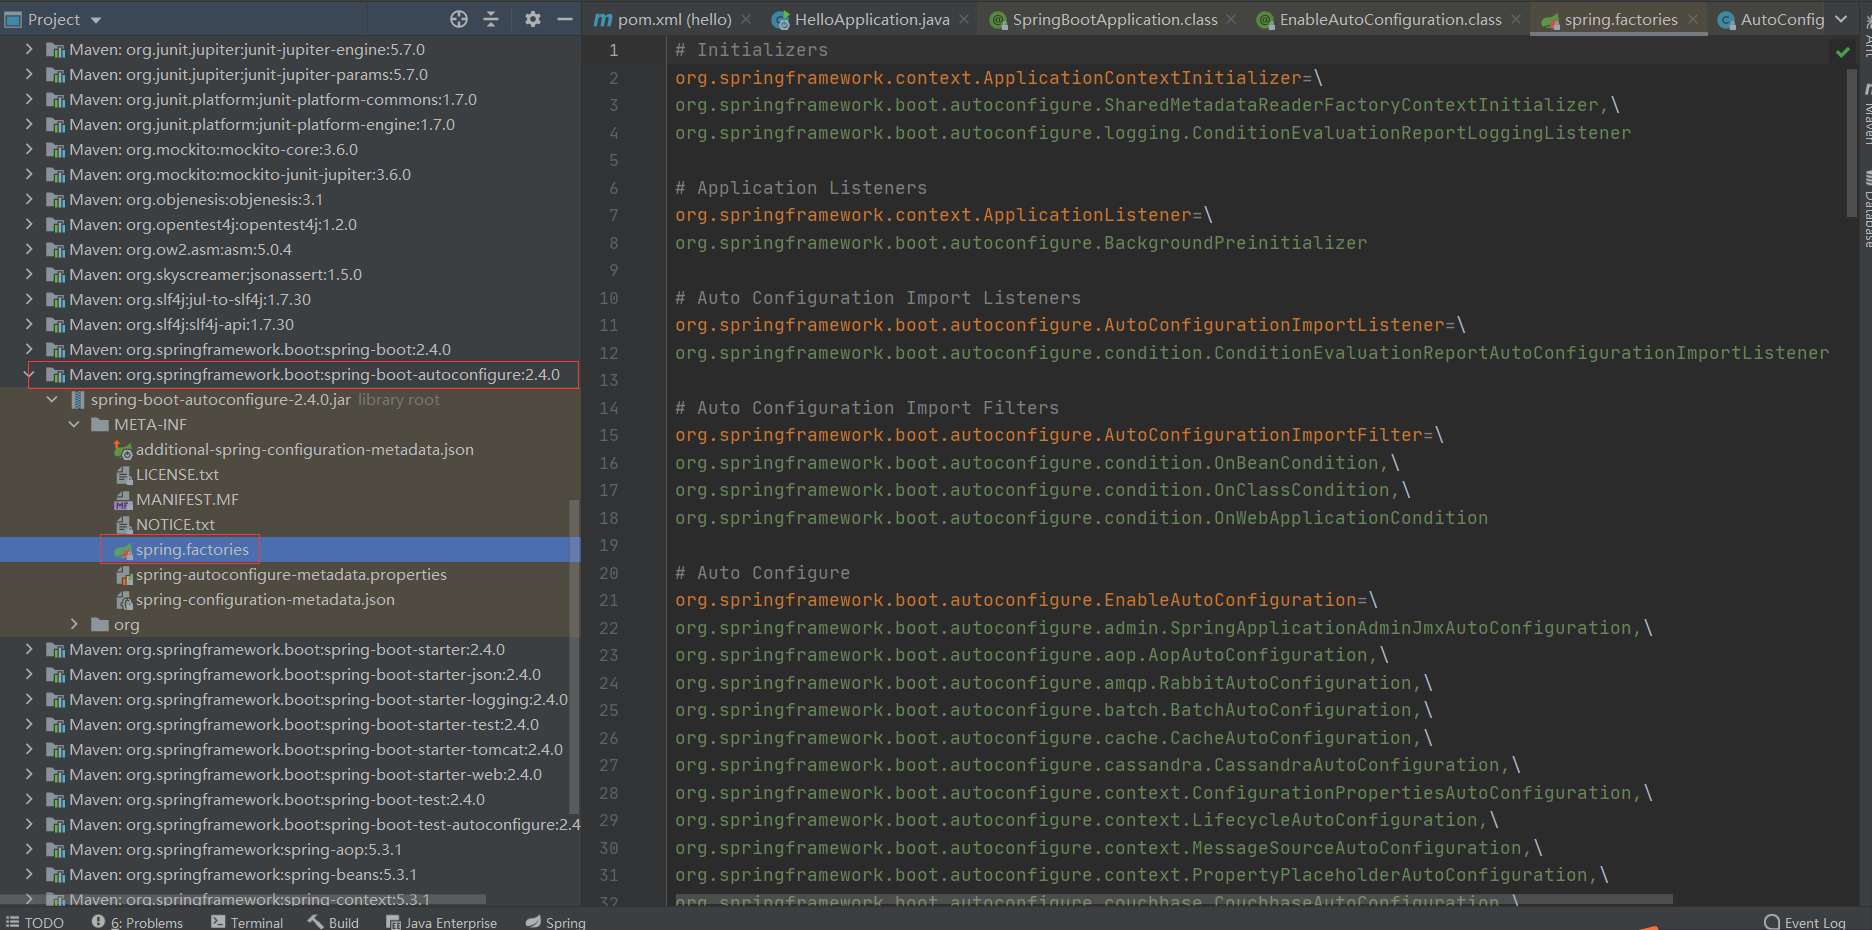Select MANIFEST.MF file
Image resolution: width=1872 pixels, height=930 pixels.
(187, 499)
